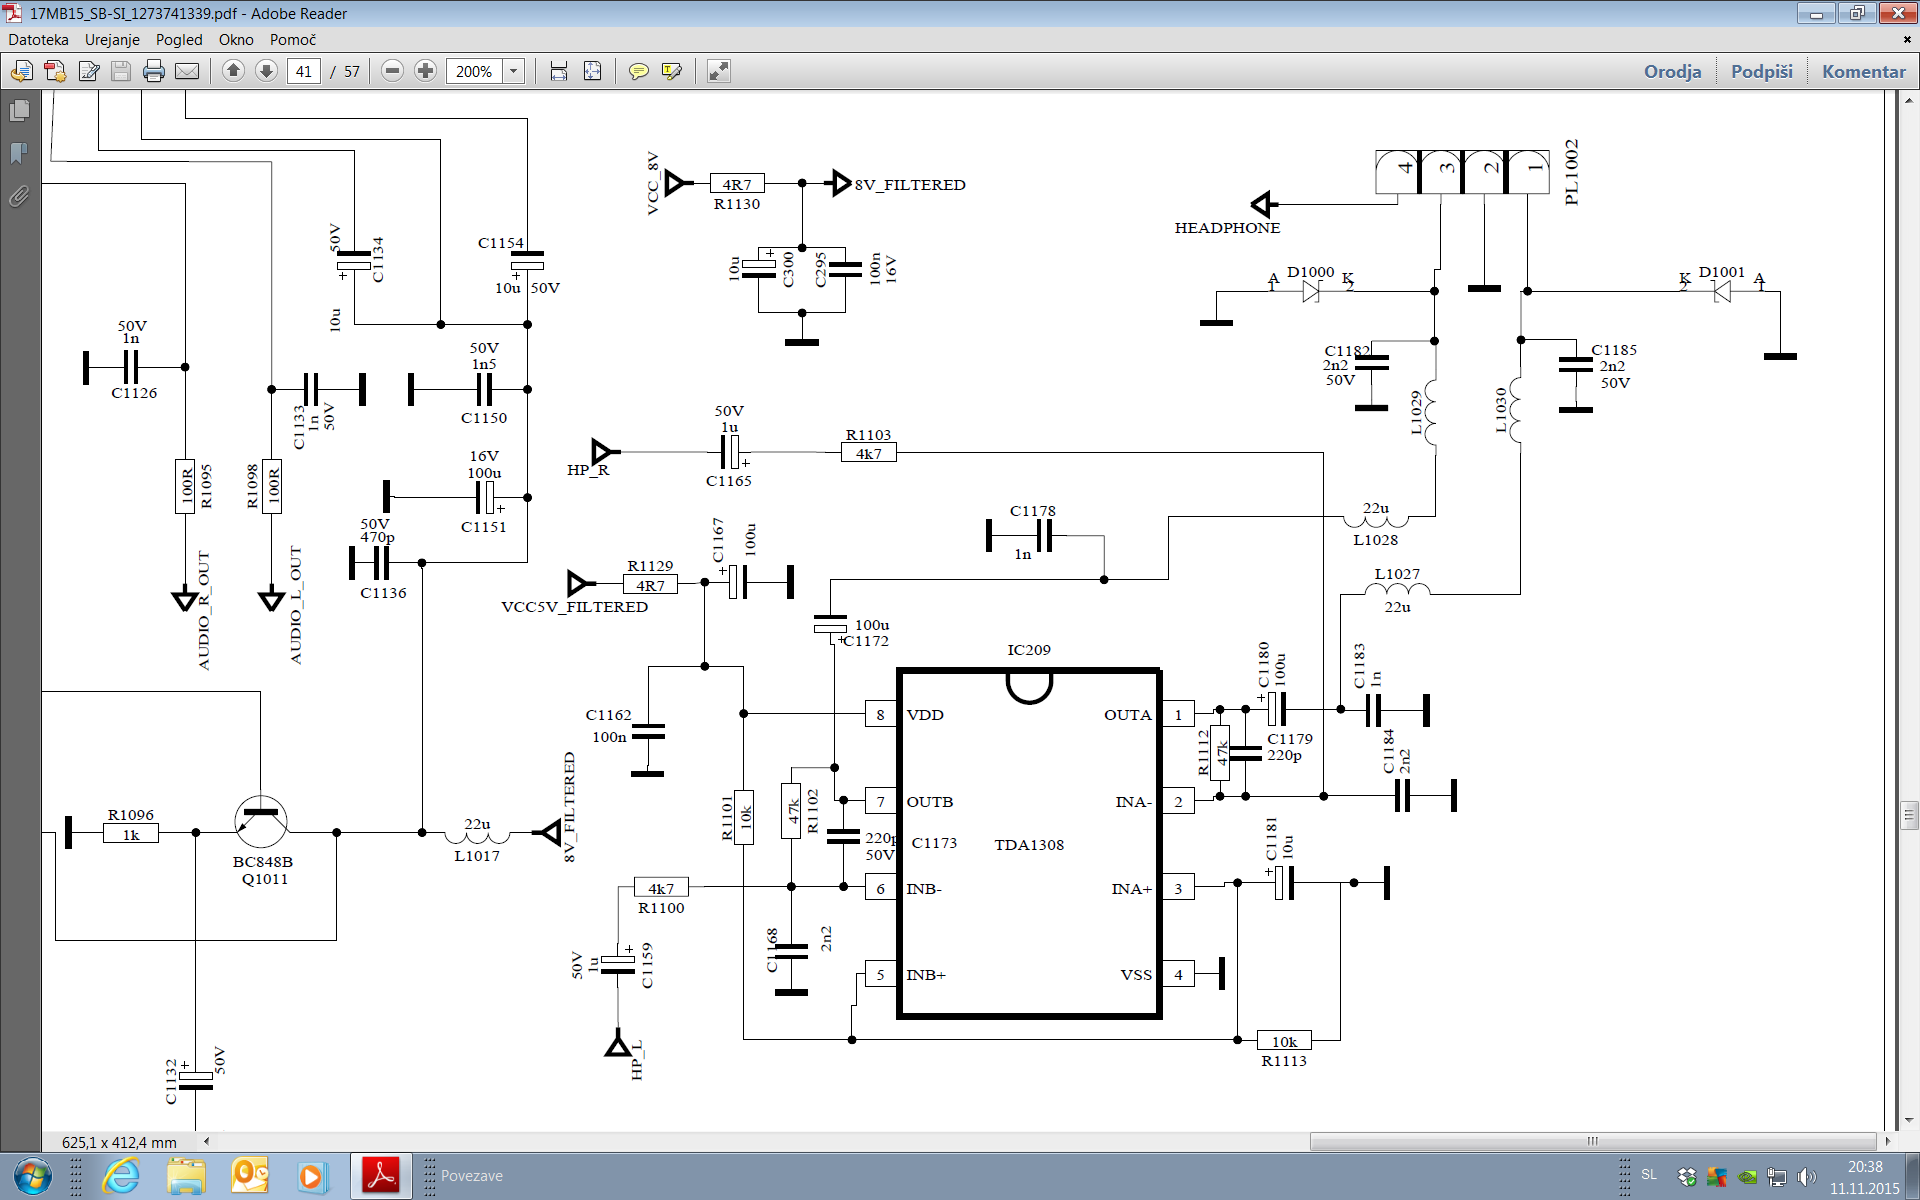Open the Komentar pane
This screenshot has width=1920, height=1200.
pos(1863,71)
